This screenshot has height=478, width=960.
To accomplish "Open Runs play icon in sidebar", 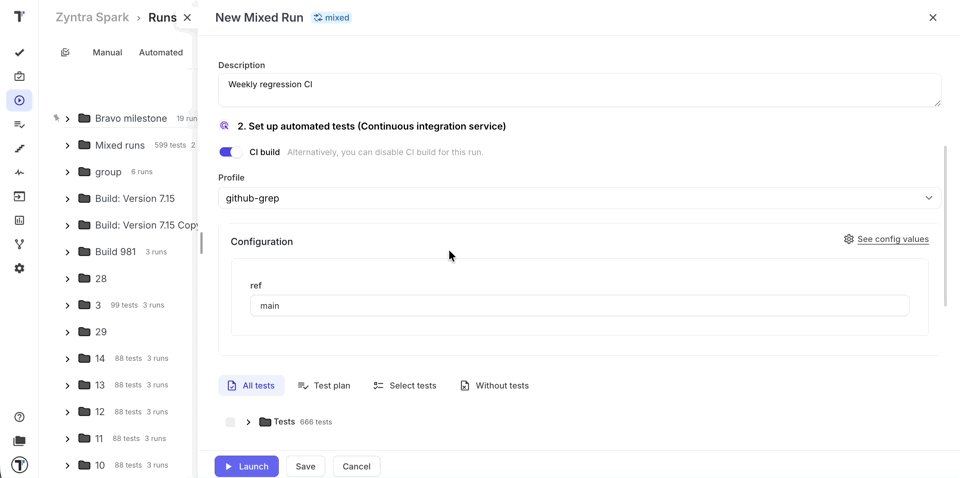I will (19, 100).
